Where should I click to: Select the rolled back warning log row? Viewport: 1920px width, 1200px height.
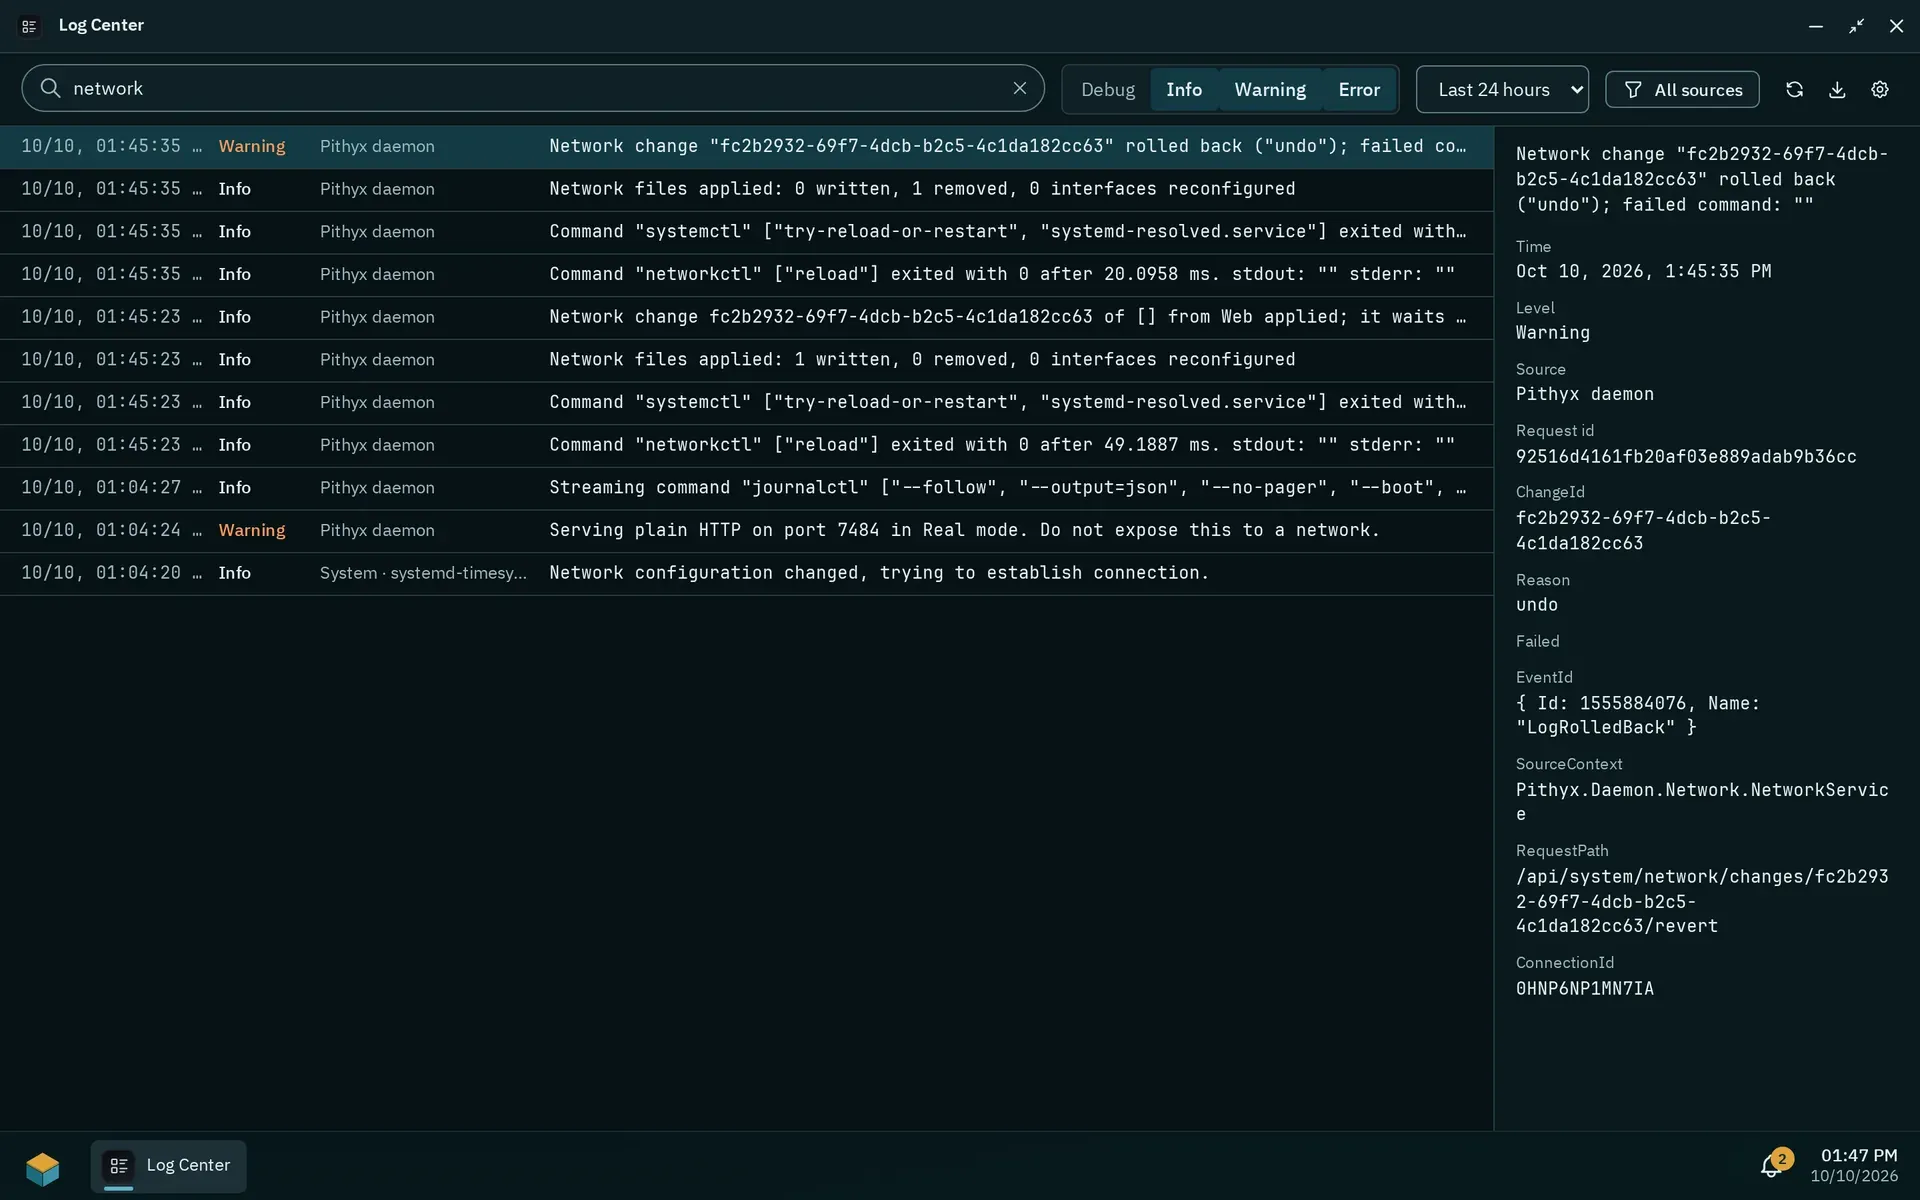[x=746, y=147]
